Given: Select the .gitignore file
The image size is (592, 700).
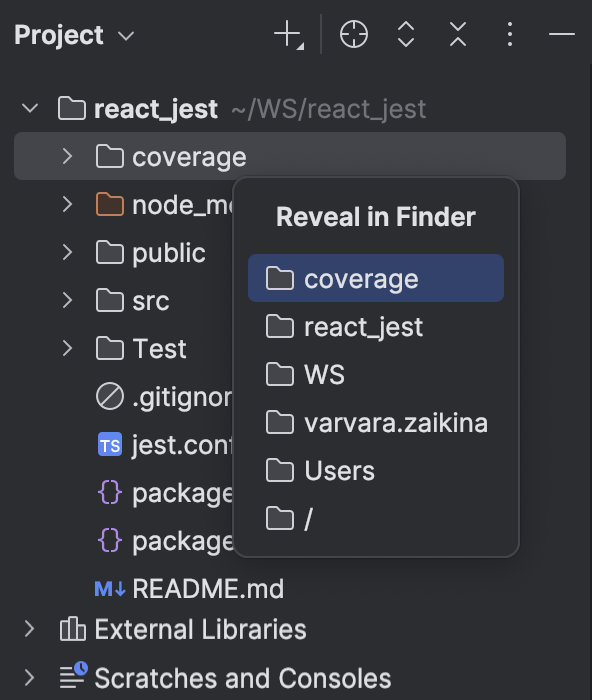Looking at the screenshot, I should pos(182,397).
